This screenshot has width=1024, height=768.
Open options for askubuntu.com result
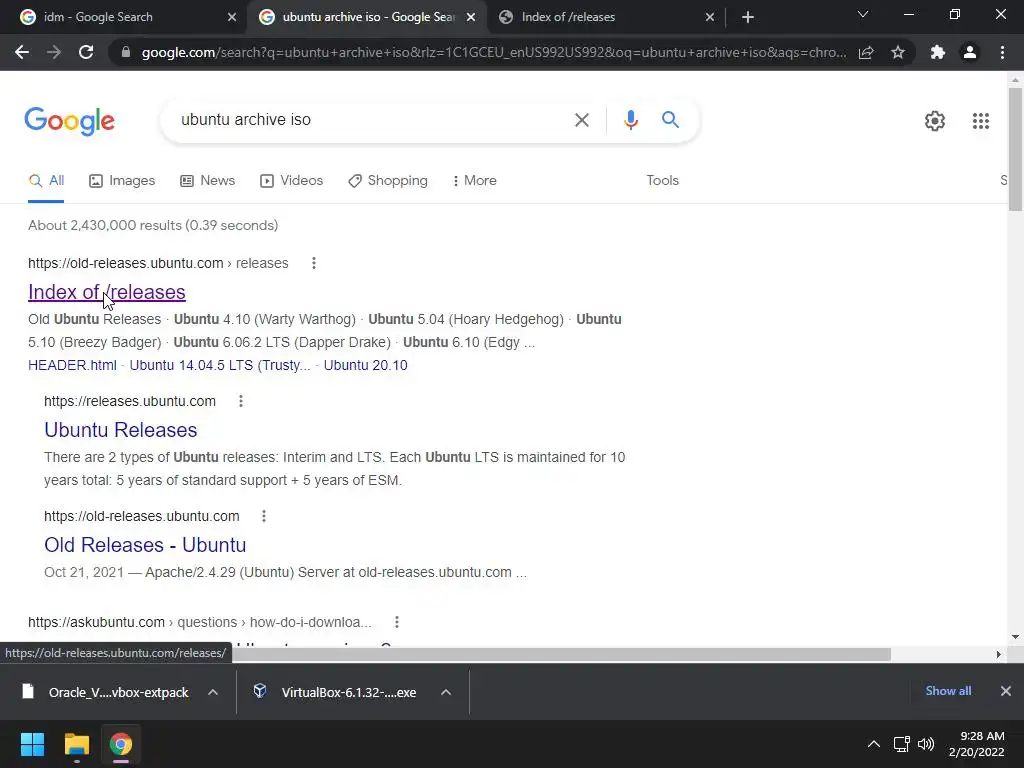pos(396,622)
